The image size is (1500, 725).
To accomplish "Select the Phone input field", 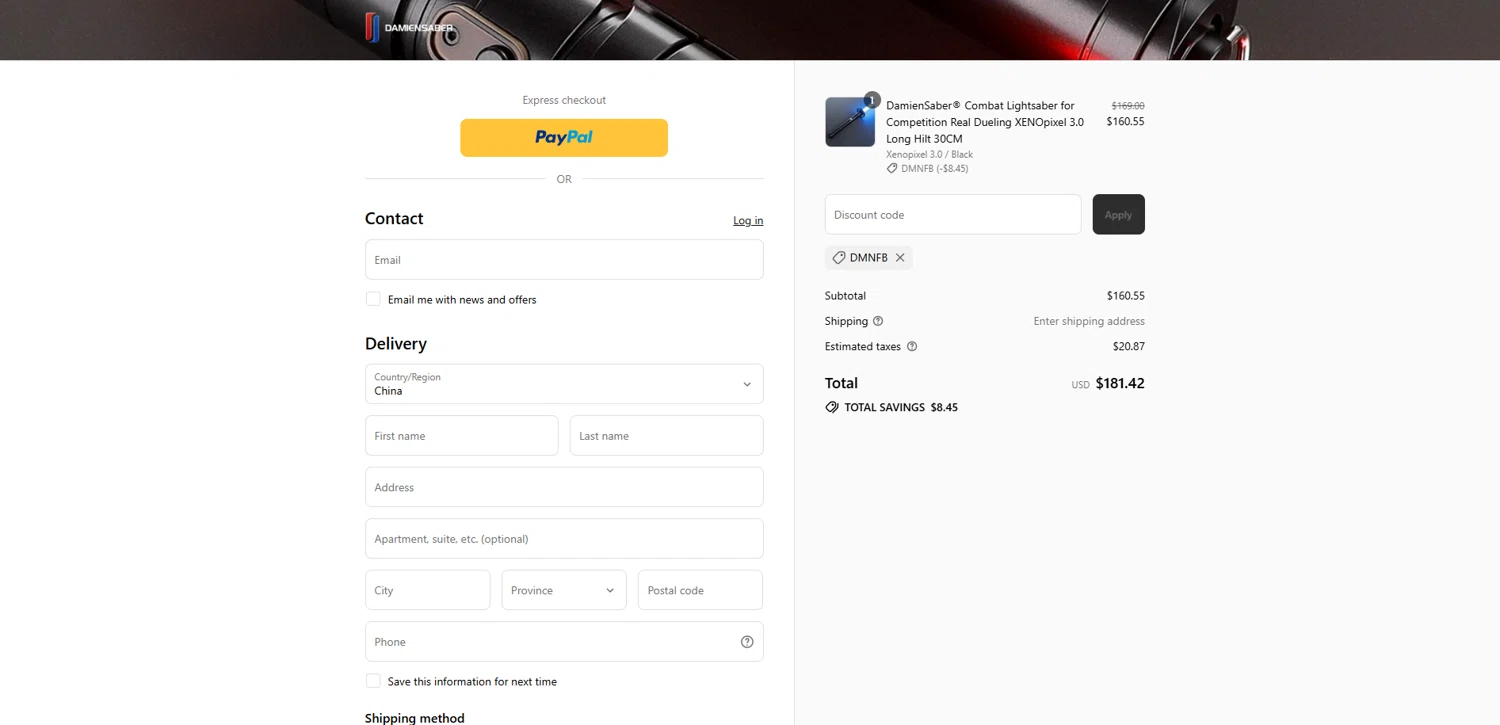I will (x=564, y=642).
